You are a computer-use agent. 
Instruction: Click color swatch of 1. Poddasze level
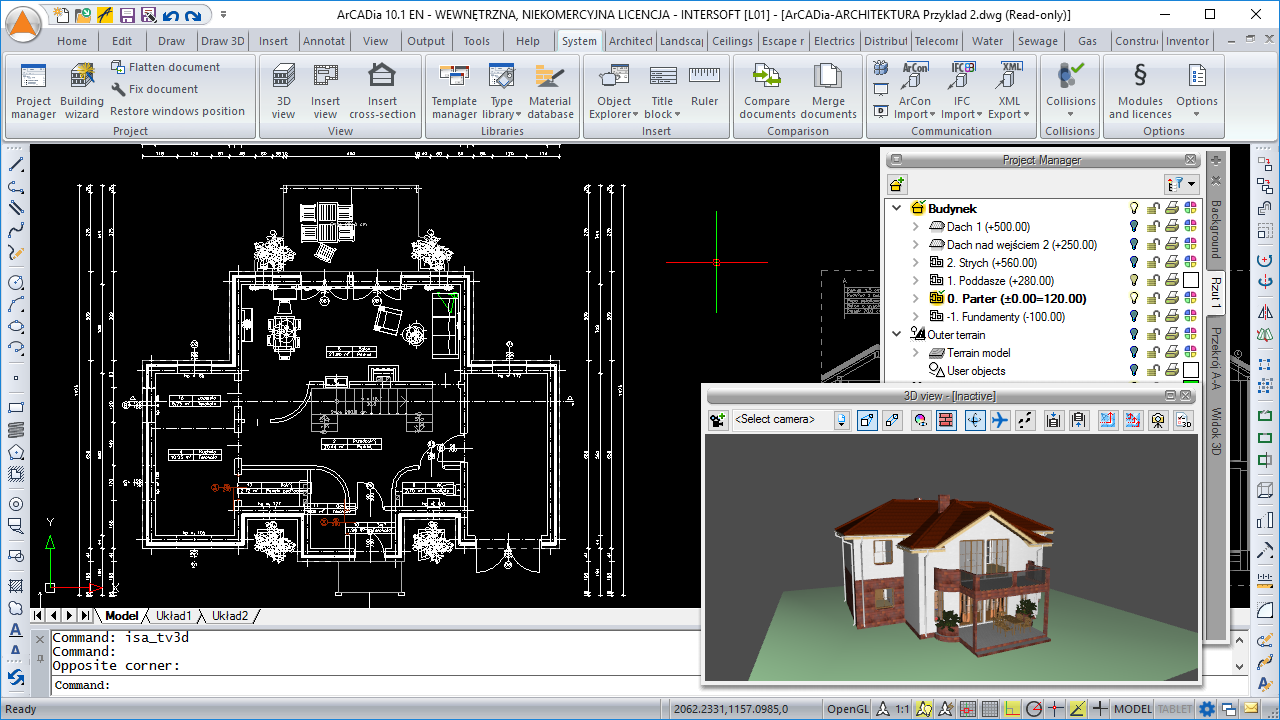[x=1190, y=281]
